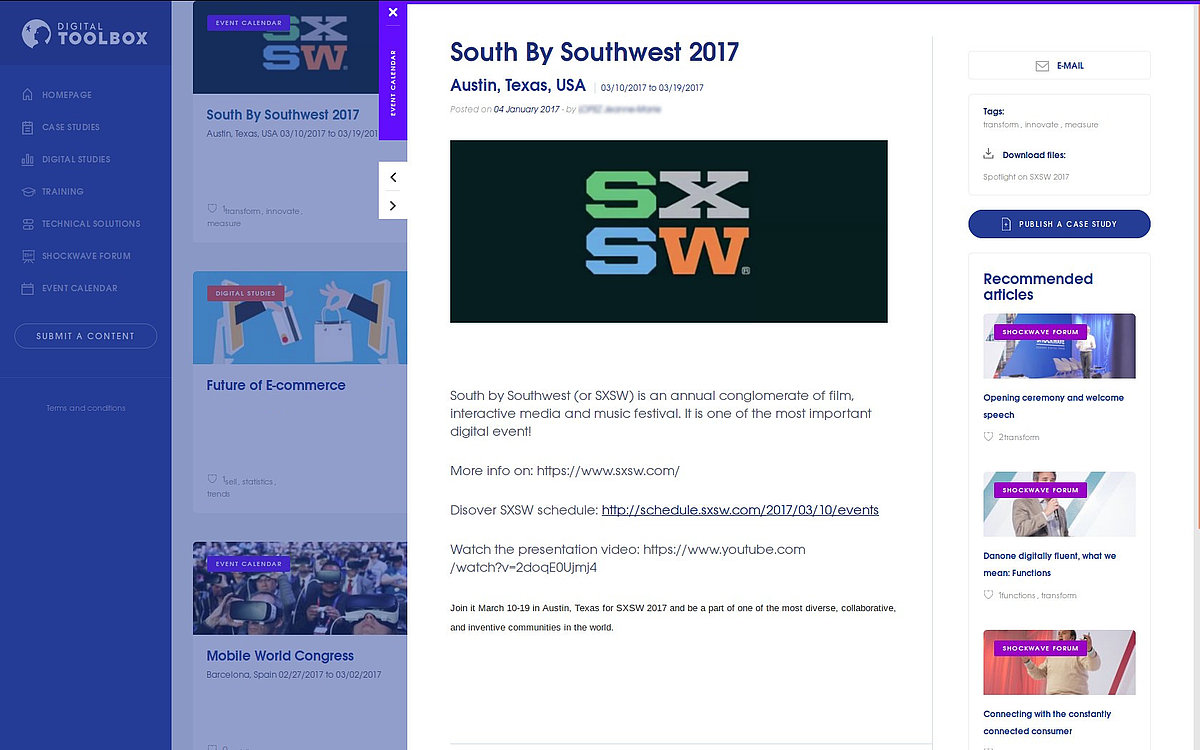Image resolution: width=1200 pixels, height=750 pixels.
Task: Click Event Calendar tag on SXSW card
Action: [248, 22]
